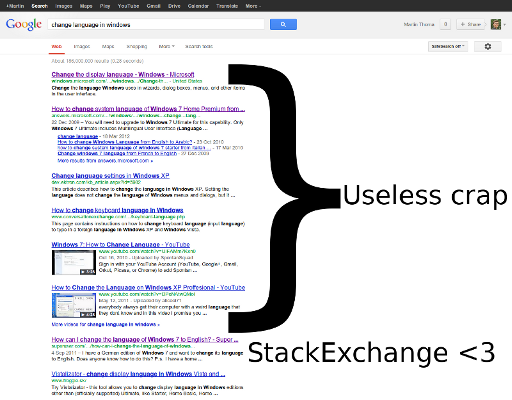512x400 pixels.
Task: Open YouTube in the top bar
Action: click(128, 6)
